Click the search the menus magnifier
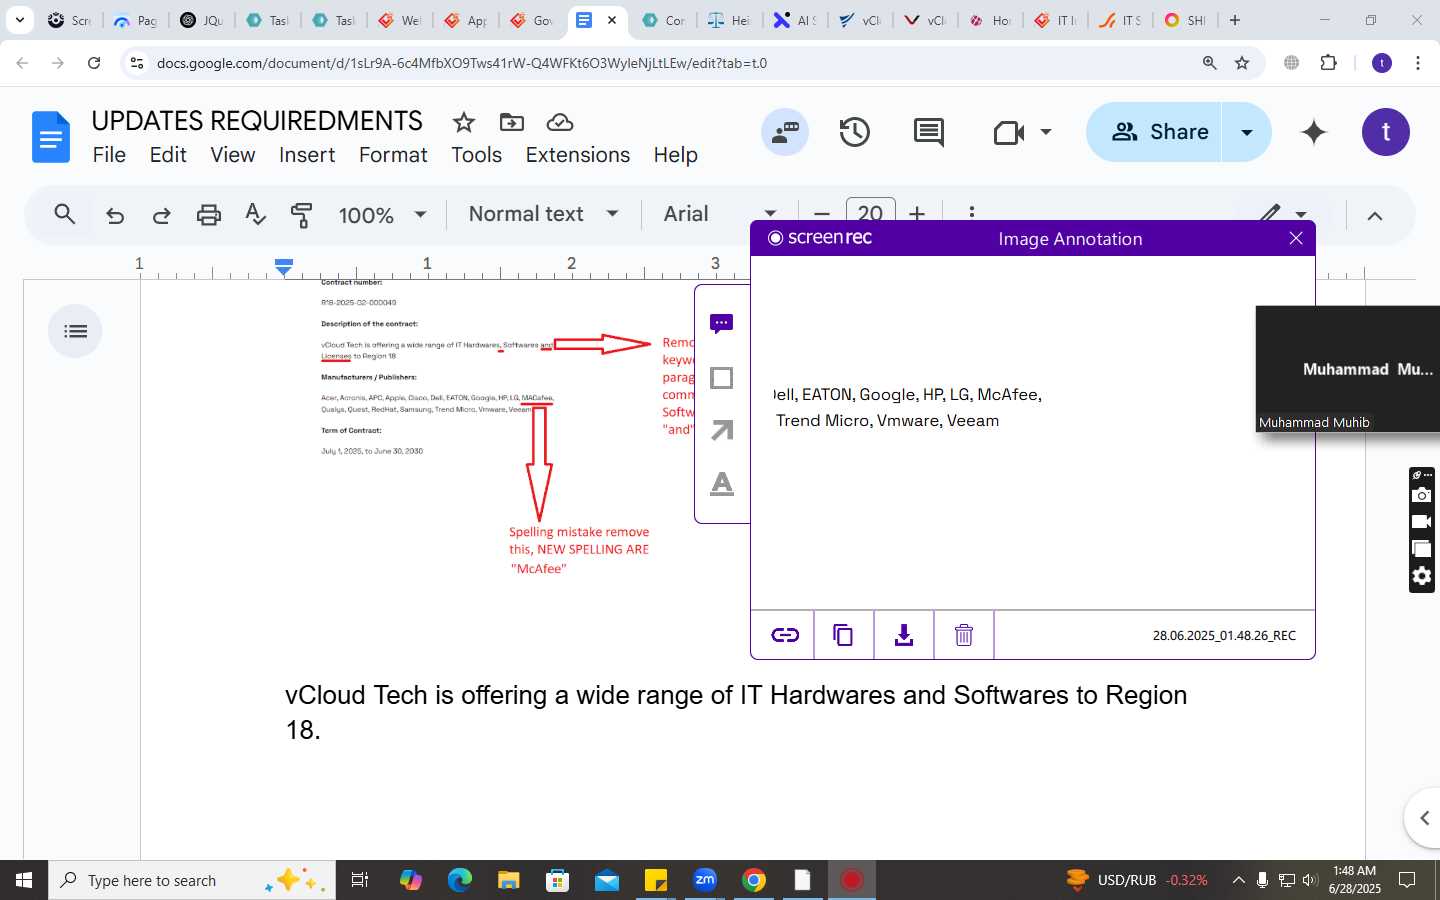1440x900 pixels. click(65, 214)
